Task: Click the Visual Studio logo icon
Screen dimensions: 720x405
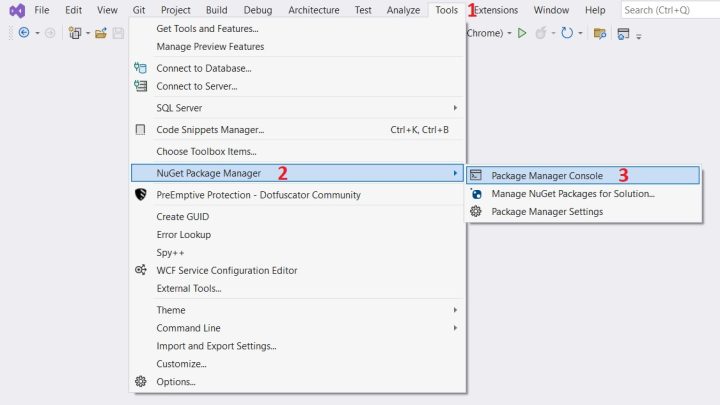Action: click(17, 10)
